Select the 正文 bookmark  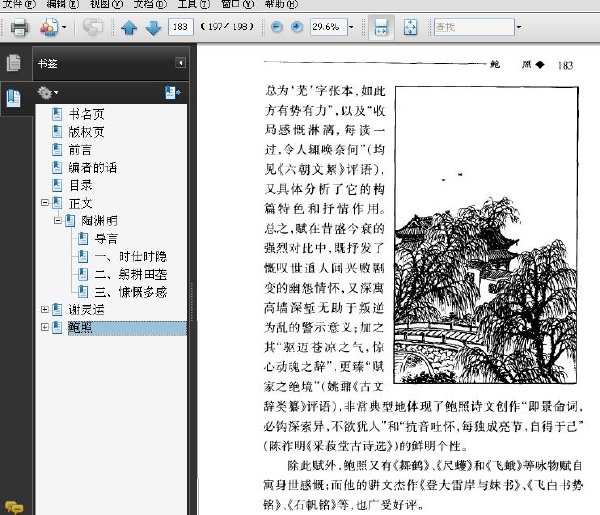tap(80, 203)
